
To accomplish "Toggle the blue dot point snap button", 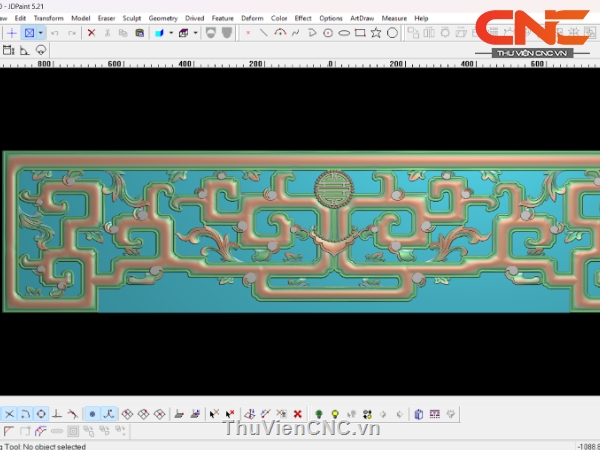I will 92,413.
